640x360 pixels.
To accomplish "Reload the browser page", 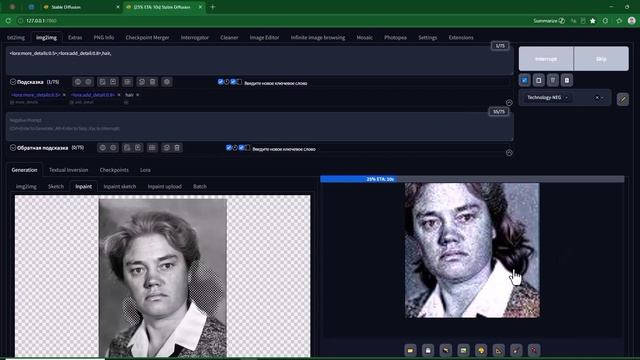I will pos(8,20).
